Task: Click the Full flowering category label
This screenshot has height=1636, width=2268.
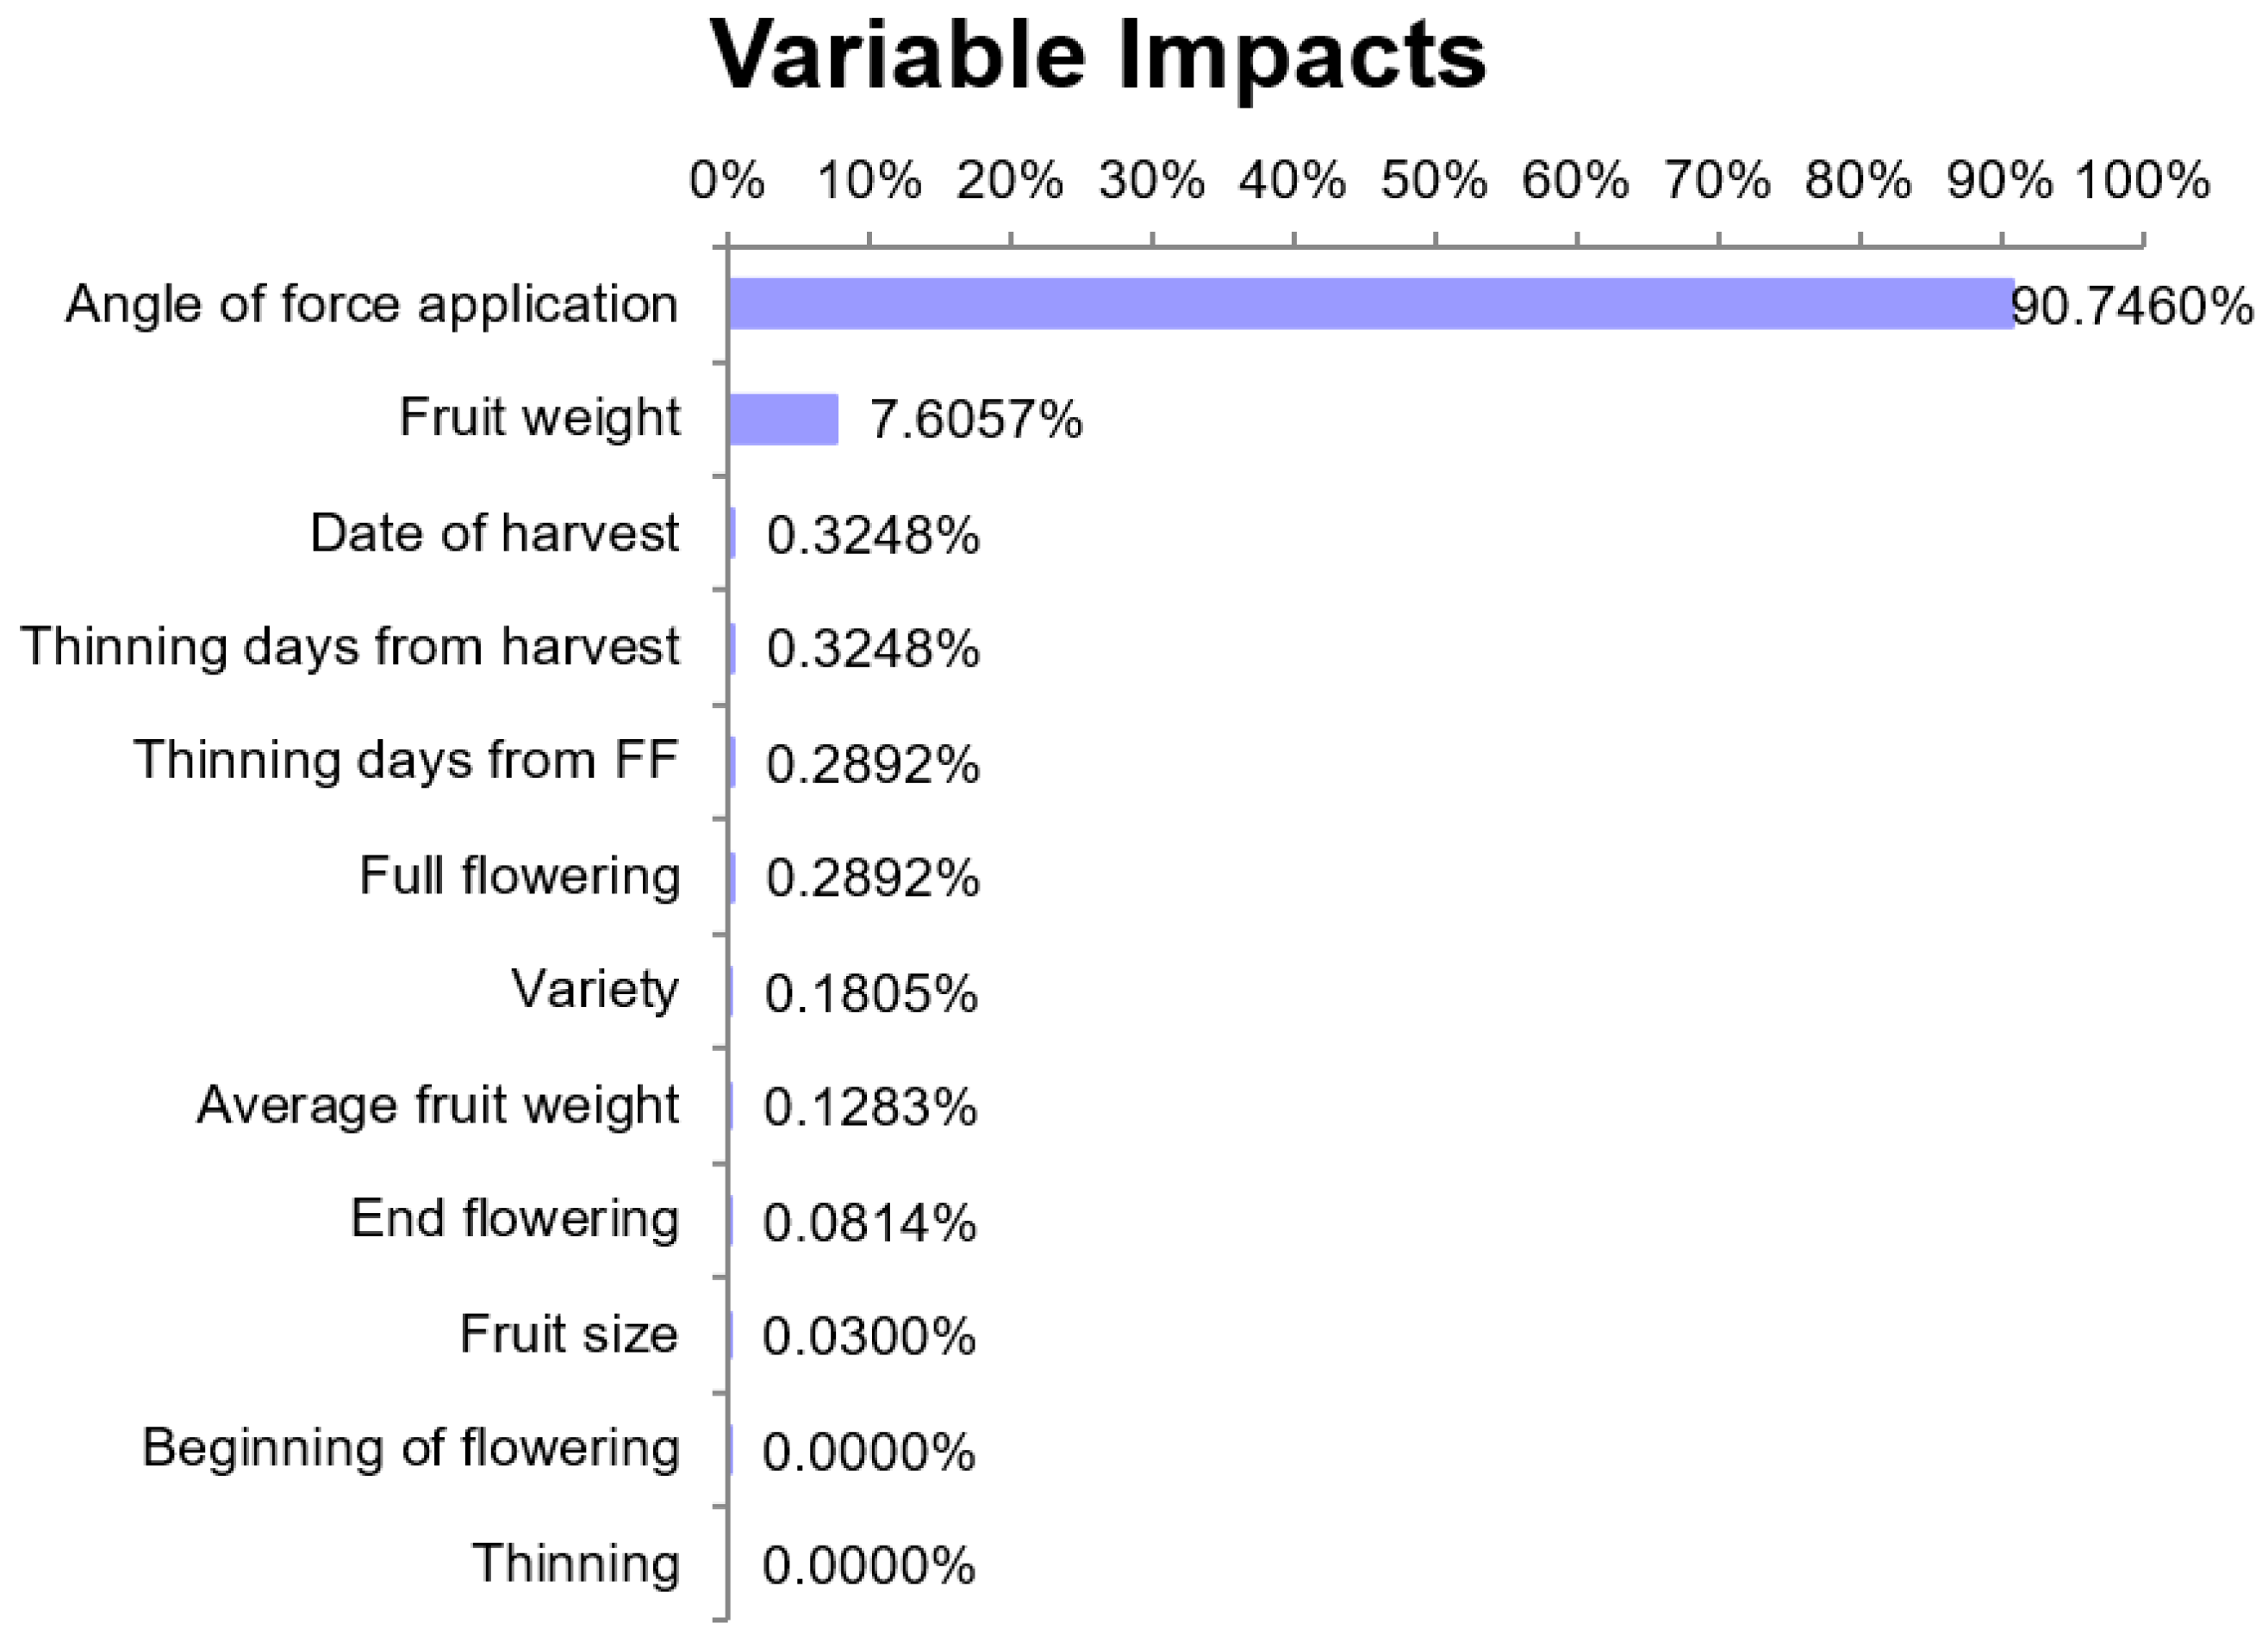Action: click(519, 876)
